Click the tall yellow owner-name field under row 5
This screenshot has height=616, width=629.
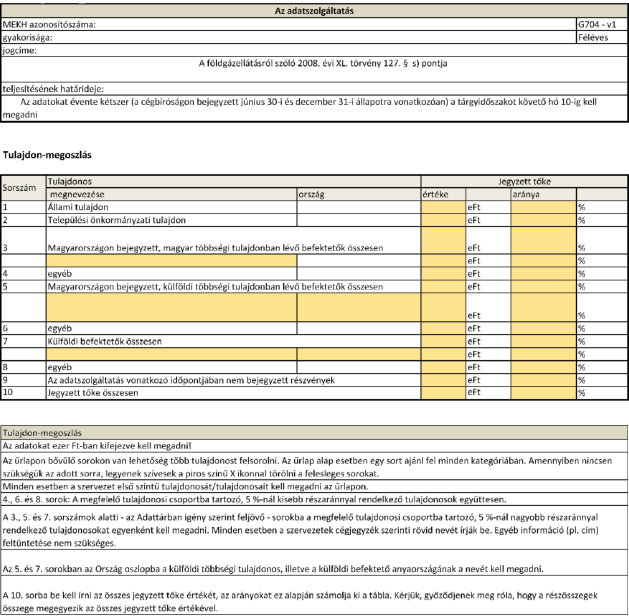(x=172, y=307)
